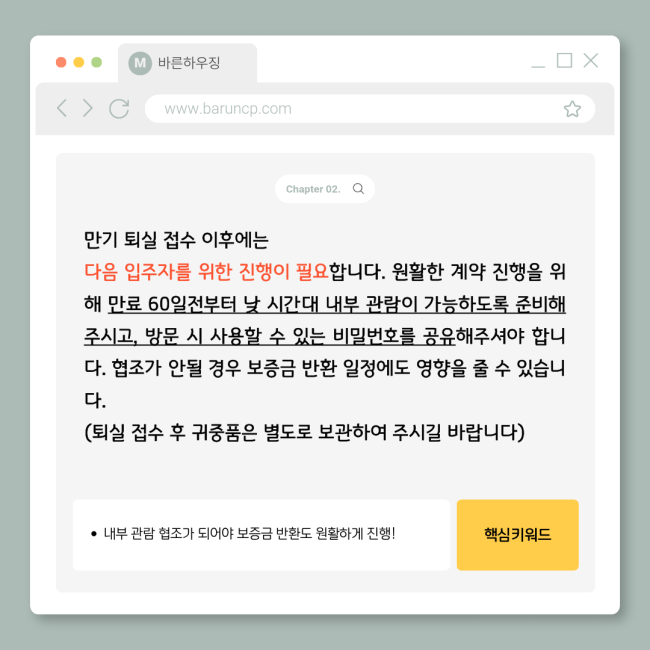Minimize the window with underscore icon

pos(538,65)
